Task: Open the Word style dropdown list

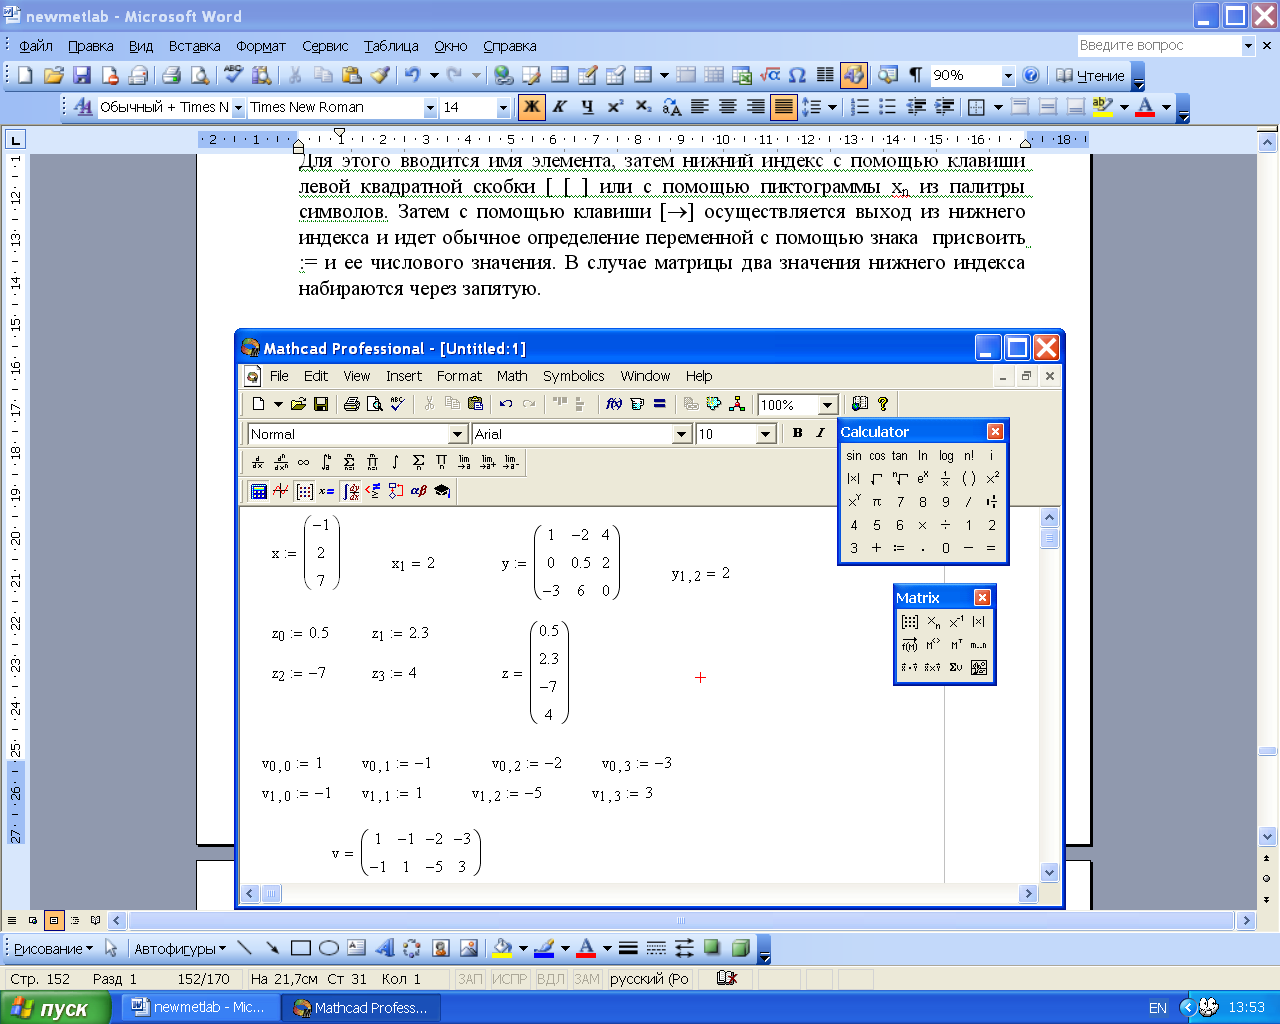Action: [x=238, y=107]
